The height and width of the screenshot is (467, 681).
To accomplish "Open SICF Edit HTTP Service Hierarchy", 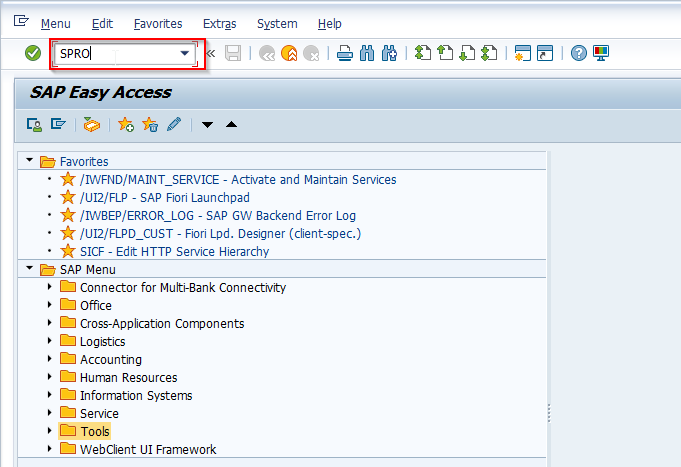I will [x=175, y=252].
